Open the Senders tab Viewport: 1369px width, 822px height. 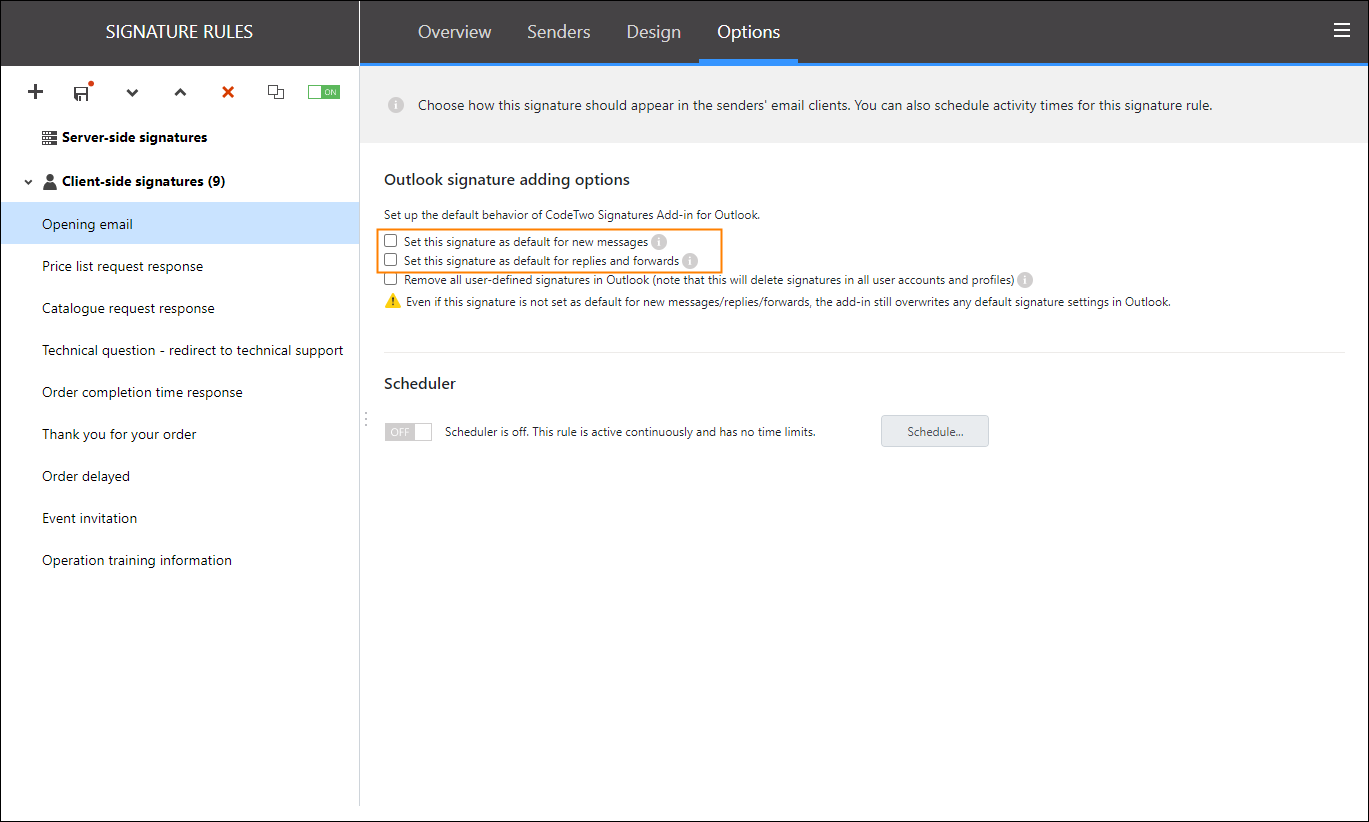click(558, 32)
